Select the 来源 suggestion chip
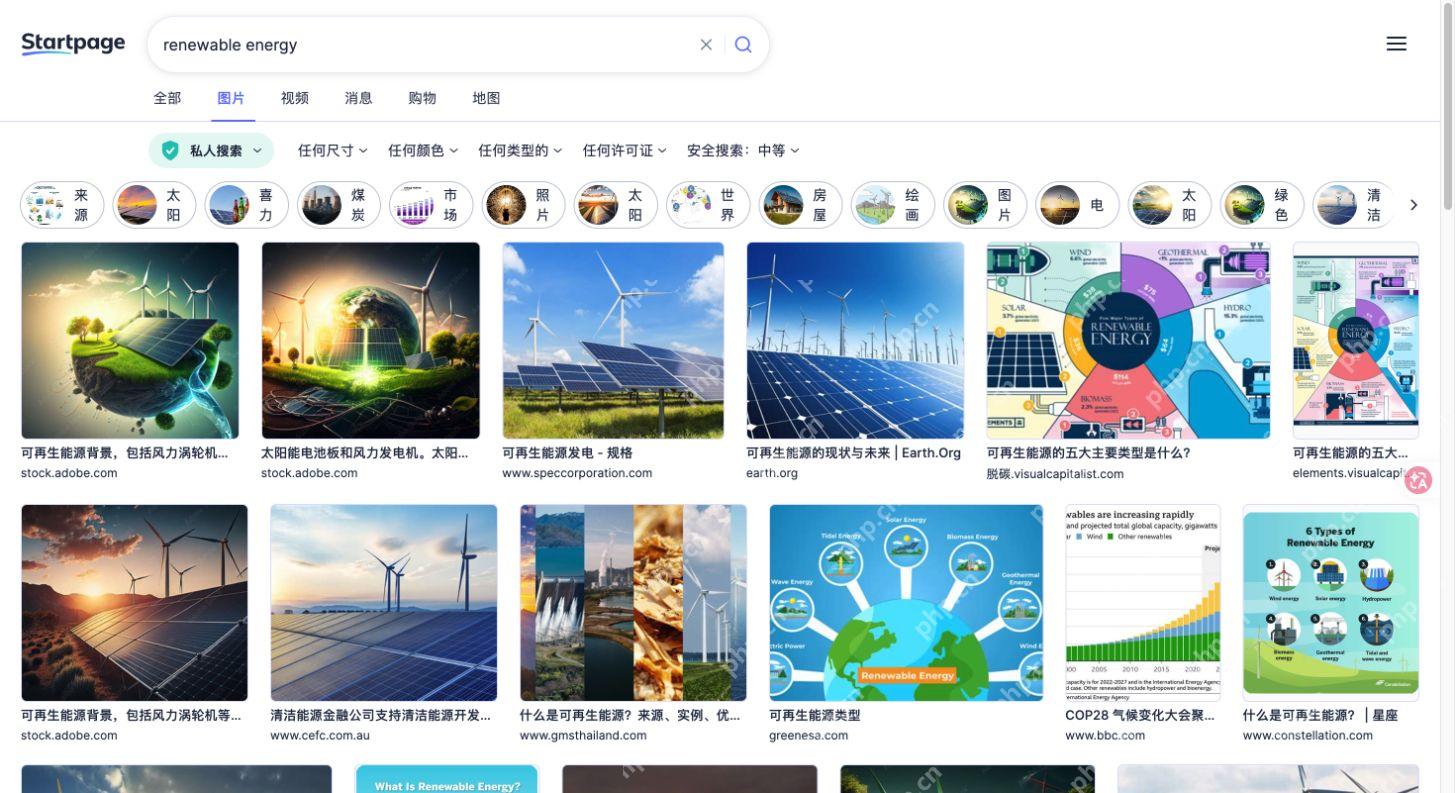Screen dimensions: 1455x793 [x=62, y=205]
